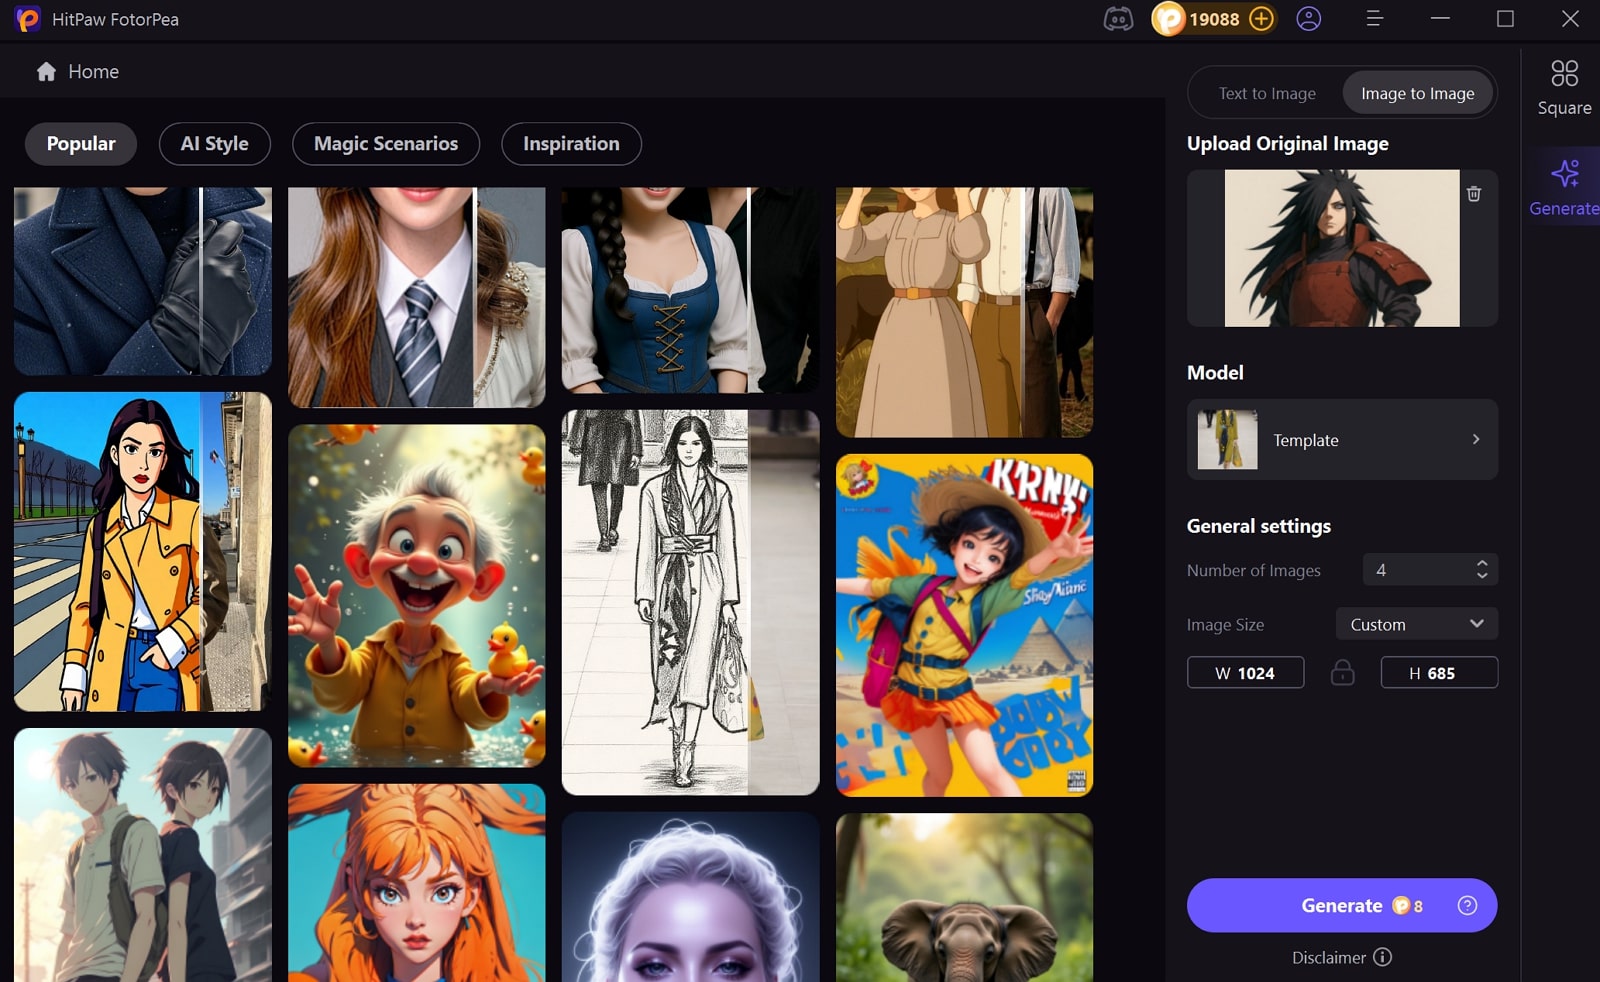This screenshot has width=1600, height=982.
Task: Select the silver-haired woman portrait sample
Action: pyautogui.click(x=691, y=897)
